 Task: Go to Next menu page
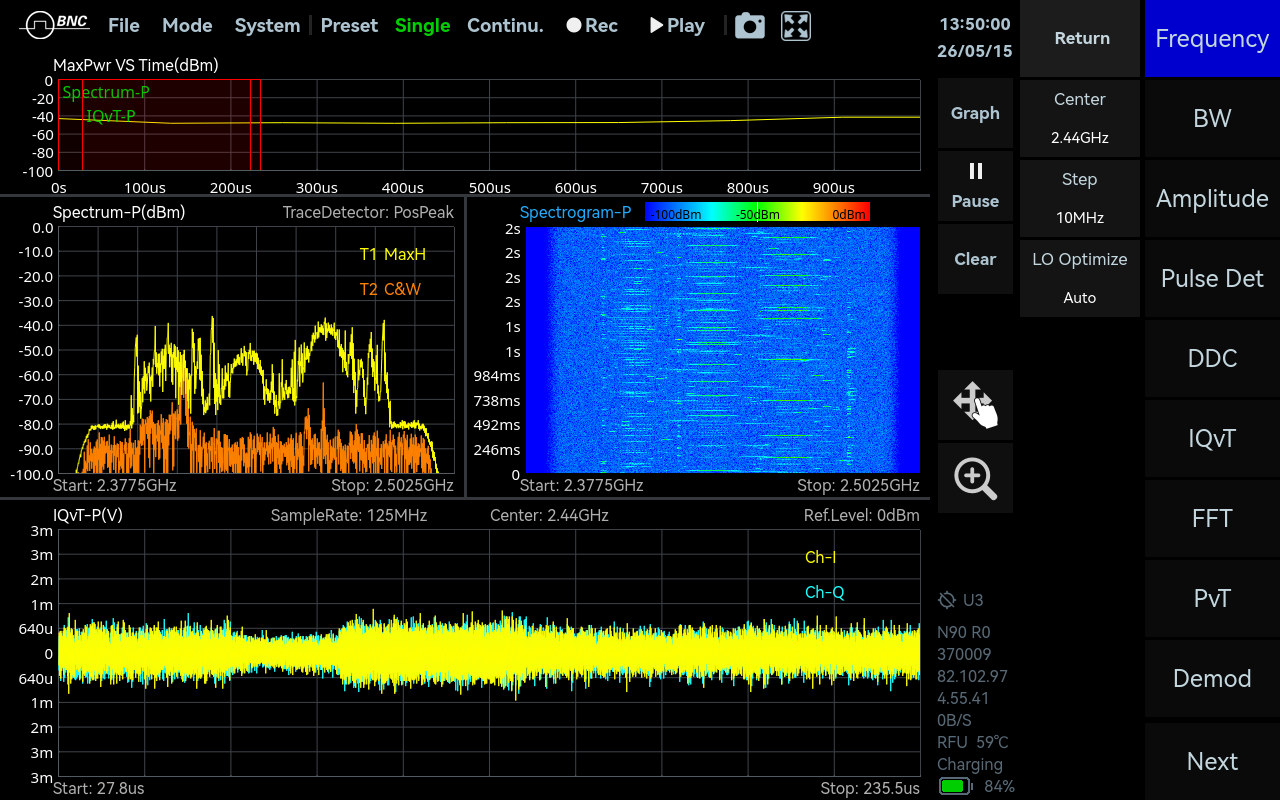tap(1212, 761)
